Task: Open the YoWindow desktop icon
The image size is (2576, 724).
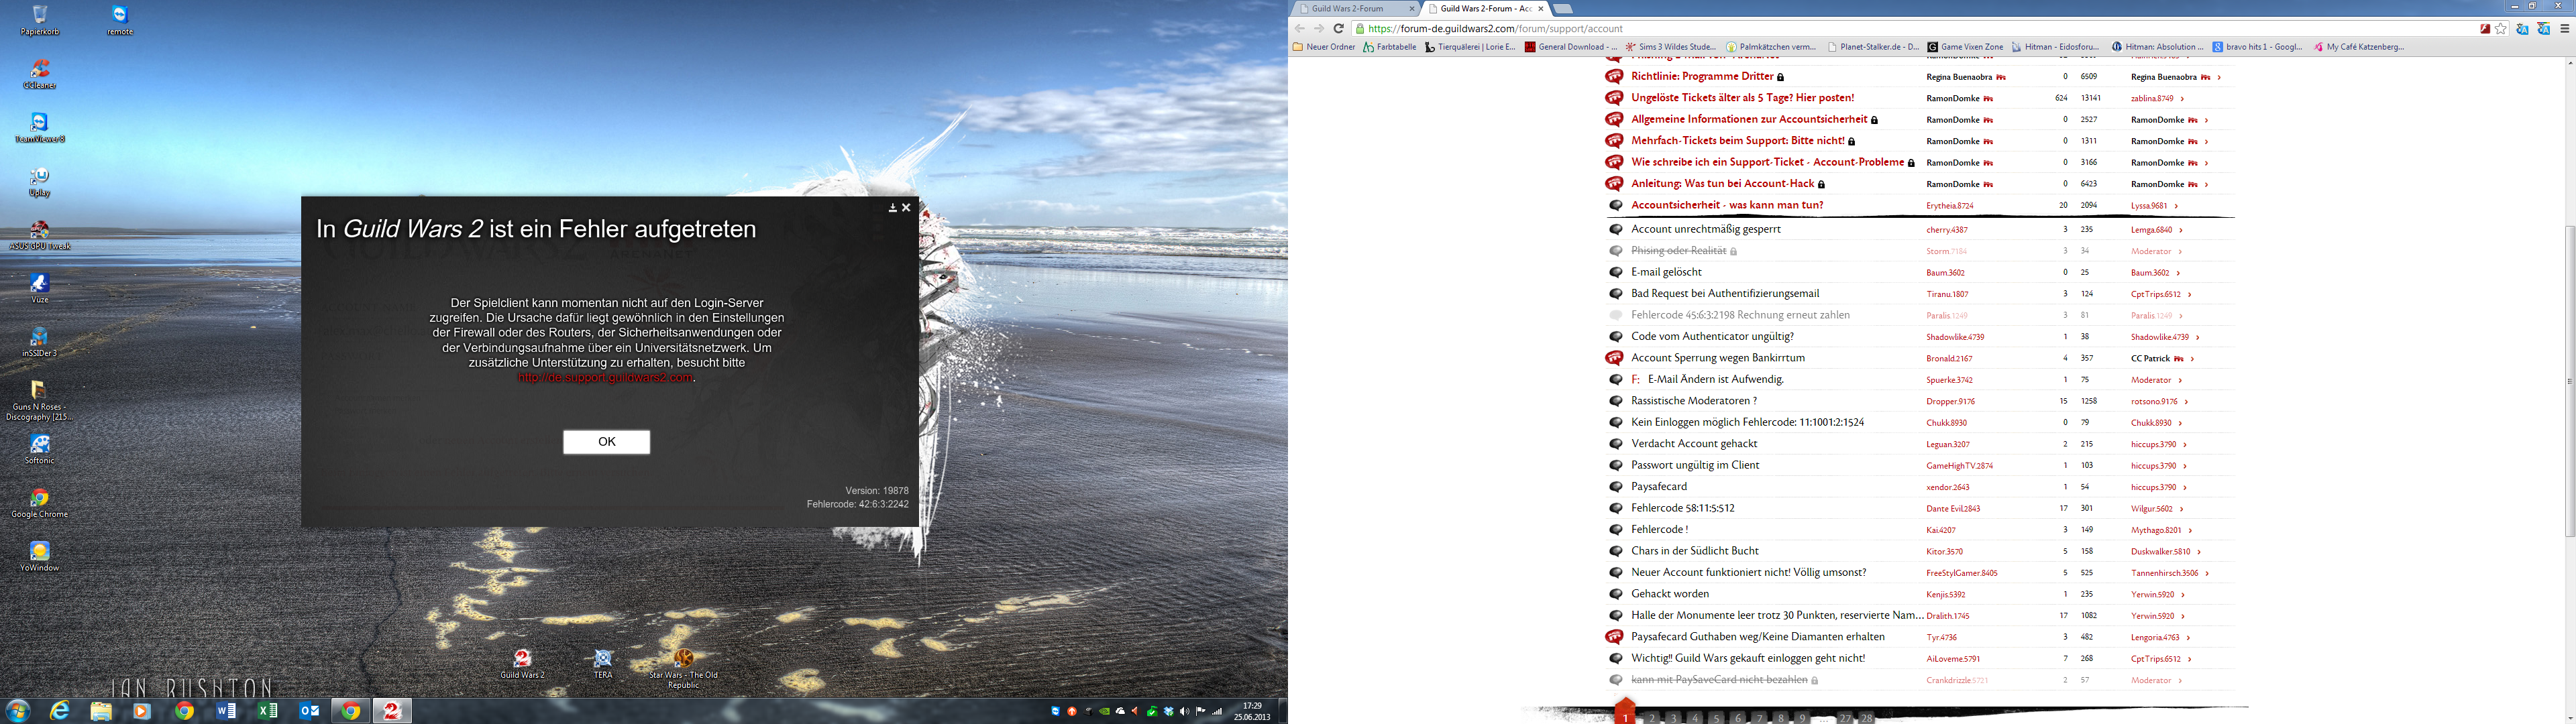Action: pyautogui.click(x=40, y=557)
